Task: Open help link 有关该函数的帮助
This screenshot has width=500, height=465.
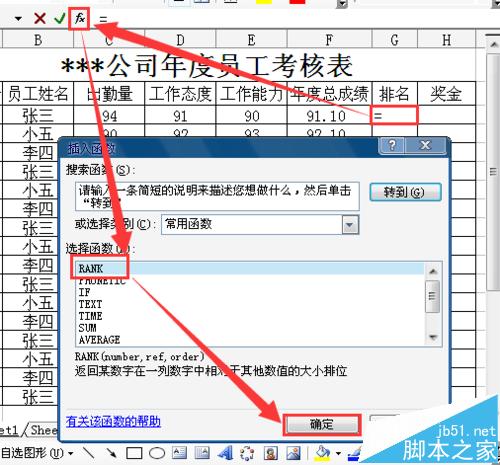Action: pyautogui.click(x=113, y=422)
